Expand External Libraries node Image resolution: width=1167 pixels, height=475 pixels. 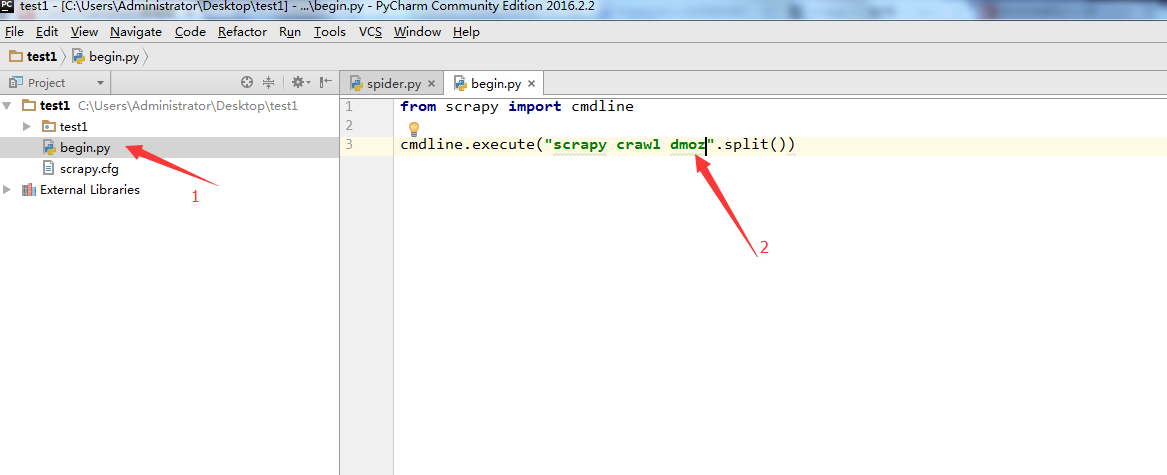pyautogui.click(x=7, y=190)
